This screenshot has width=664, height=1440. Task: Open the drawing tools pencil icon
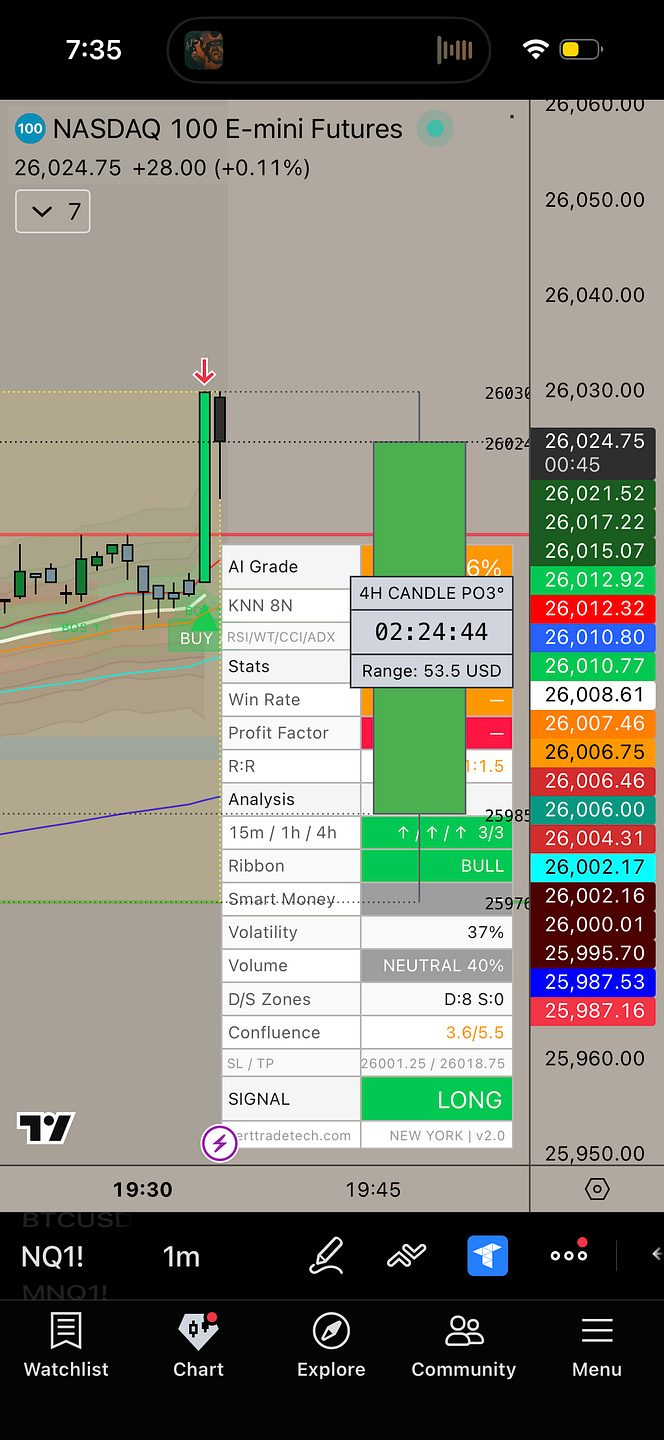(327, 1256)
